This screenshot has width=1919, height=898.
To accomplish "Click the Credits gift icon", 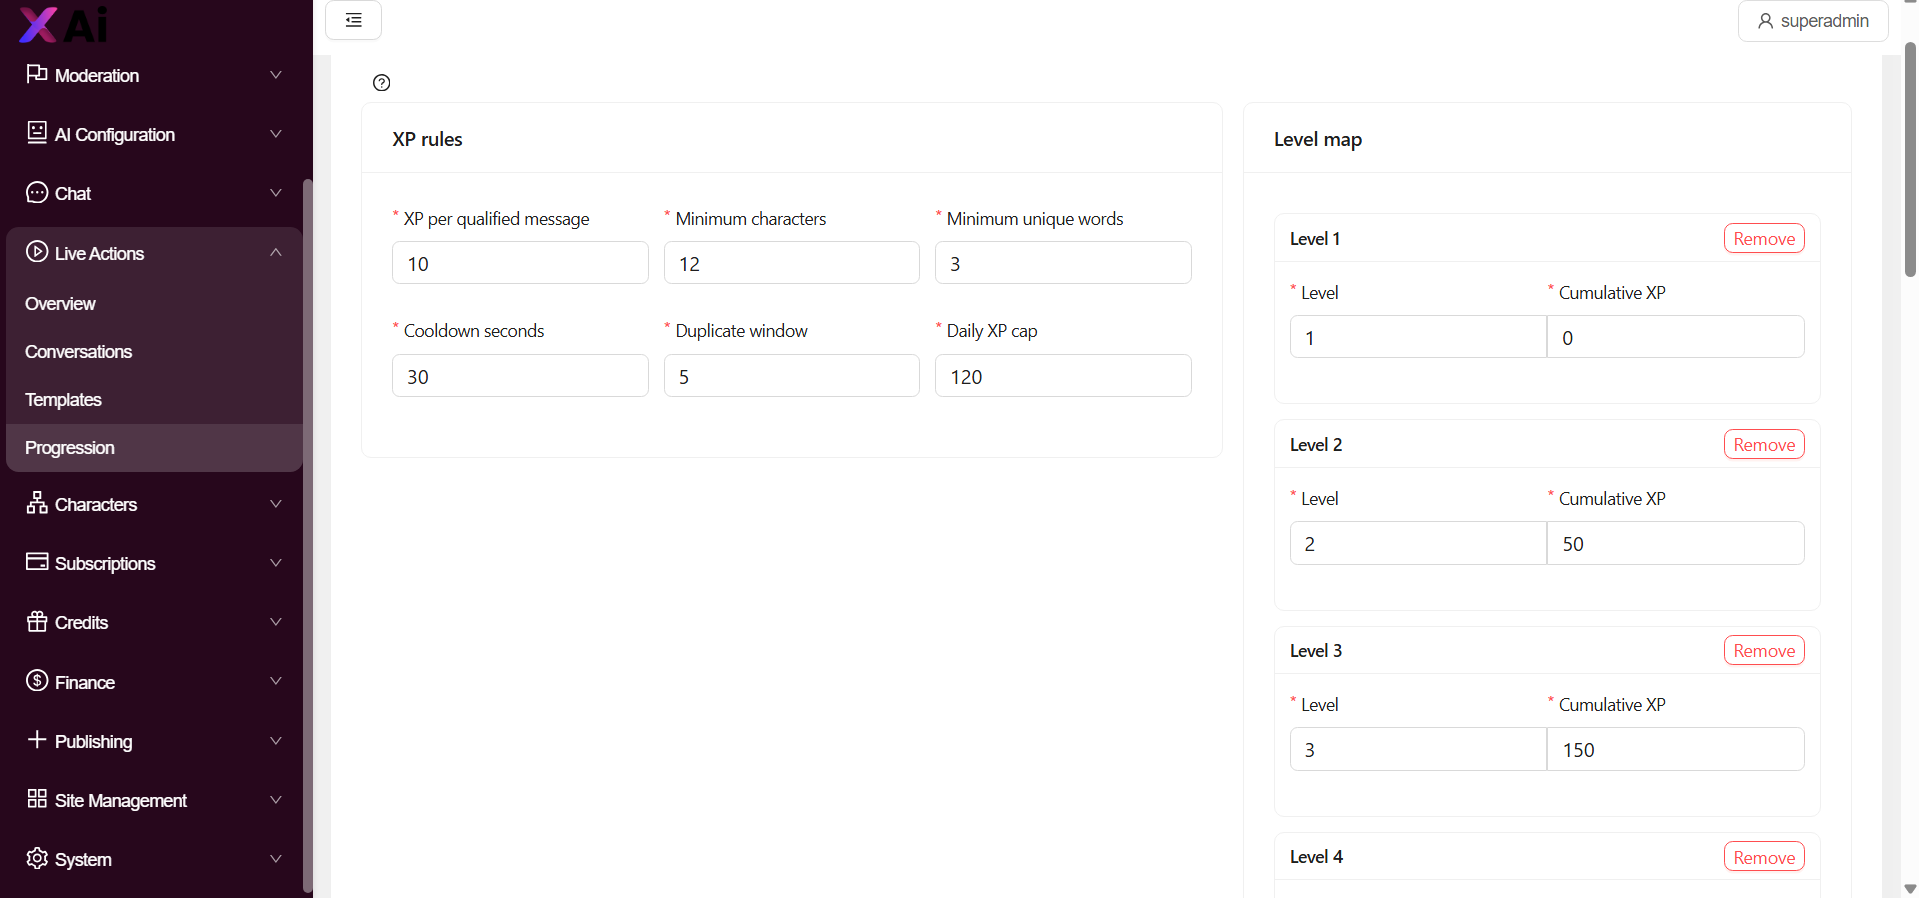I will pyautogui.click(x=37, y=621).
